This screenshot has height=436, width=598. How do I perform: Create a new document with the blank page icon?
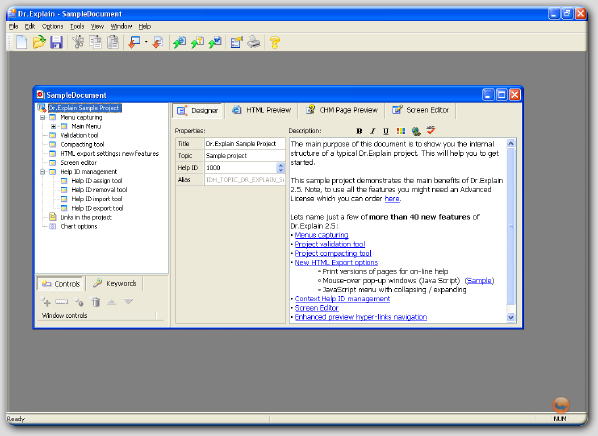pos(21,42)
